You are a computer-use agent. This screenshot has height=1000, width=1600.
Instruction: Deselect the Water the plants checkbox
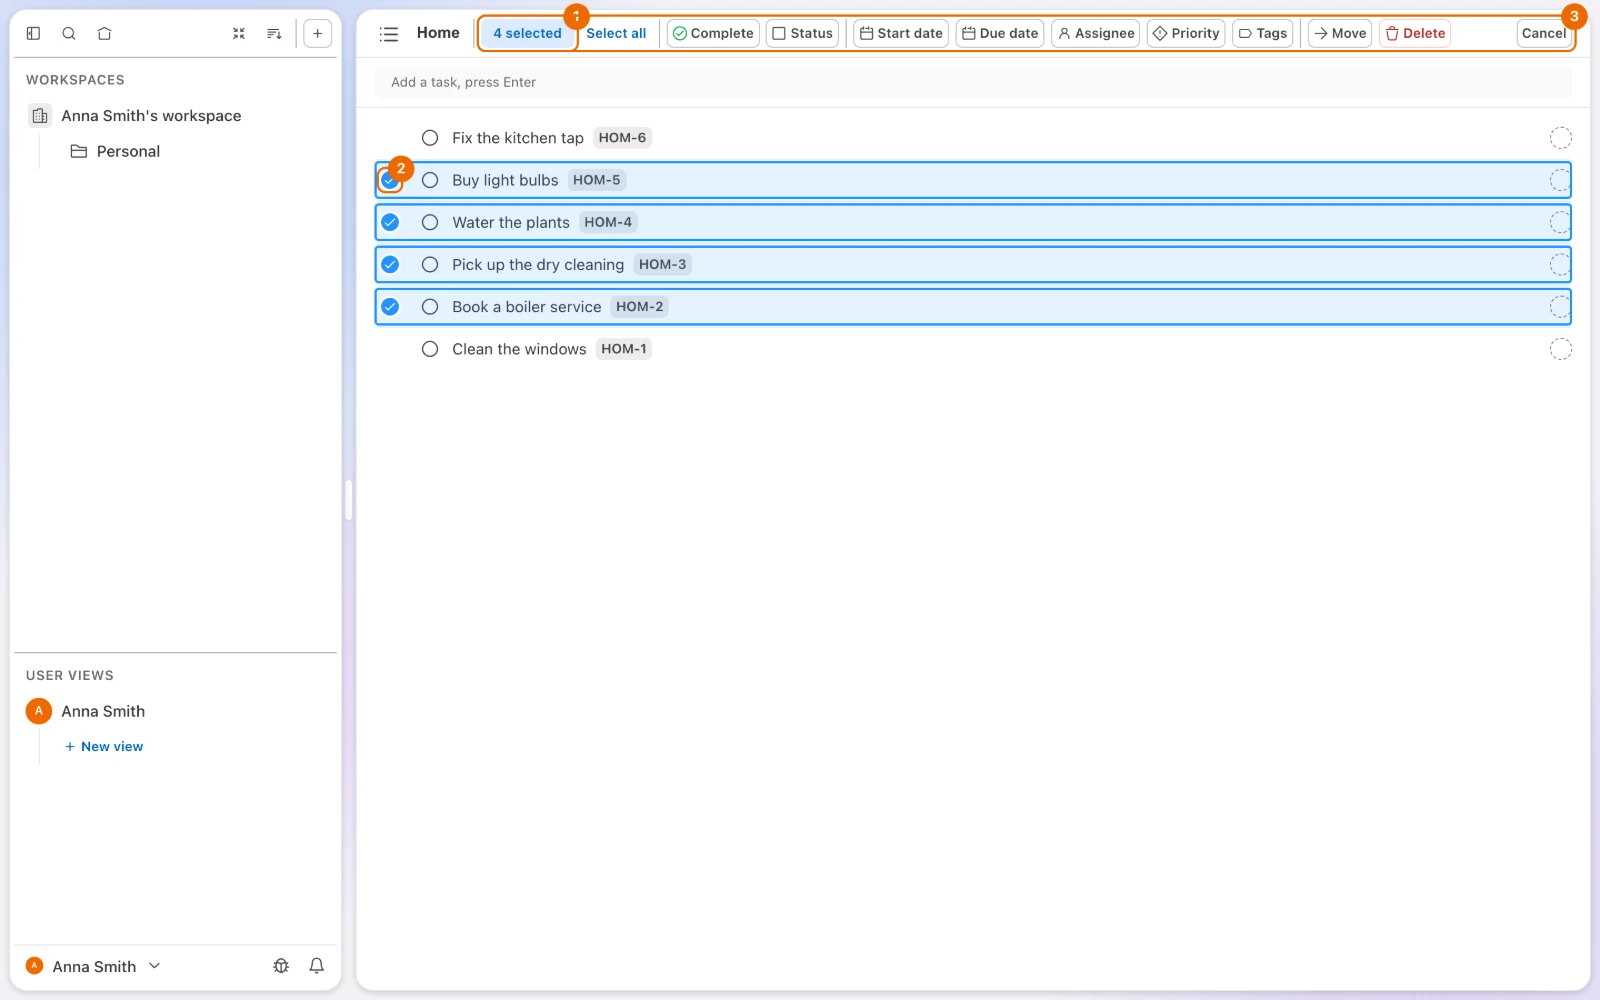click(x=390, y=222)
